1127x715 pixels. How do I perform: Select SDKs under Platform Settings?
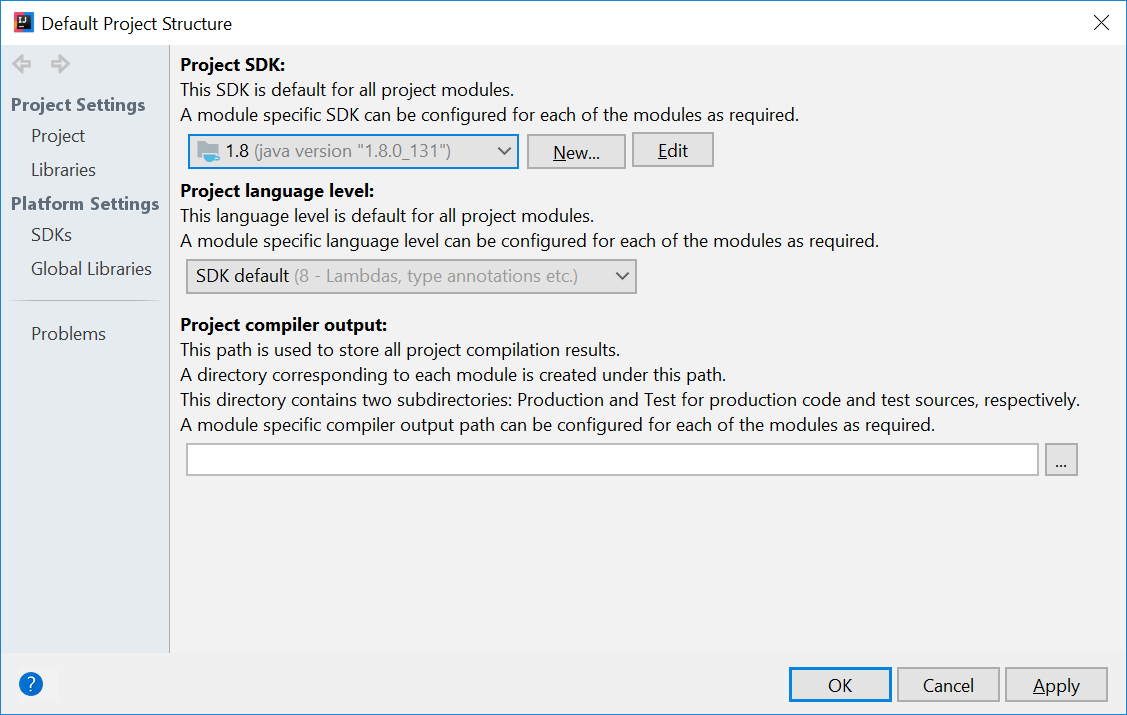point(53,234)
